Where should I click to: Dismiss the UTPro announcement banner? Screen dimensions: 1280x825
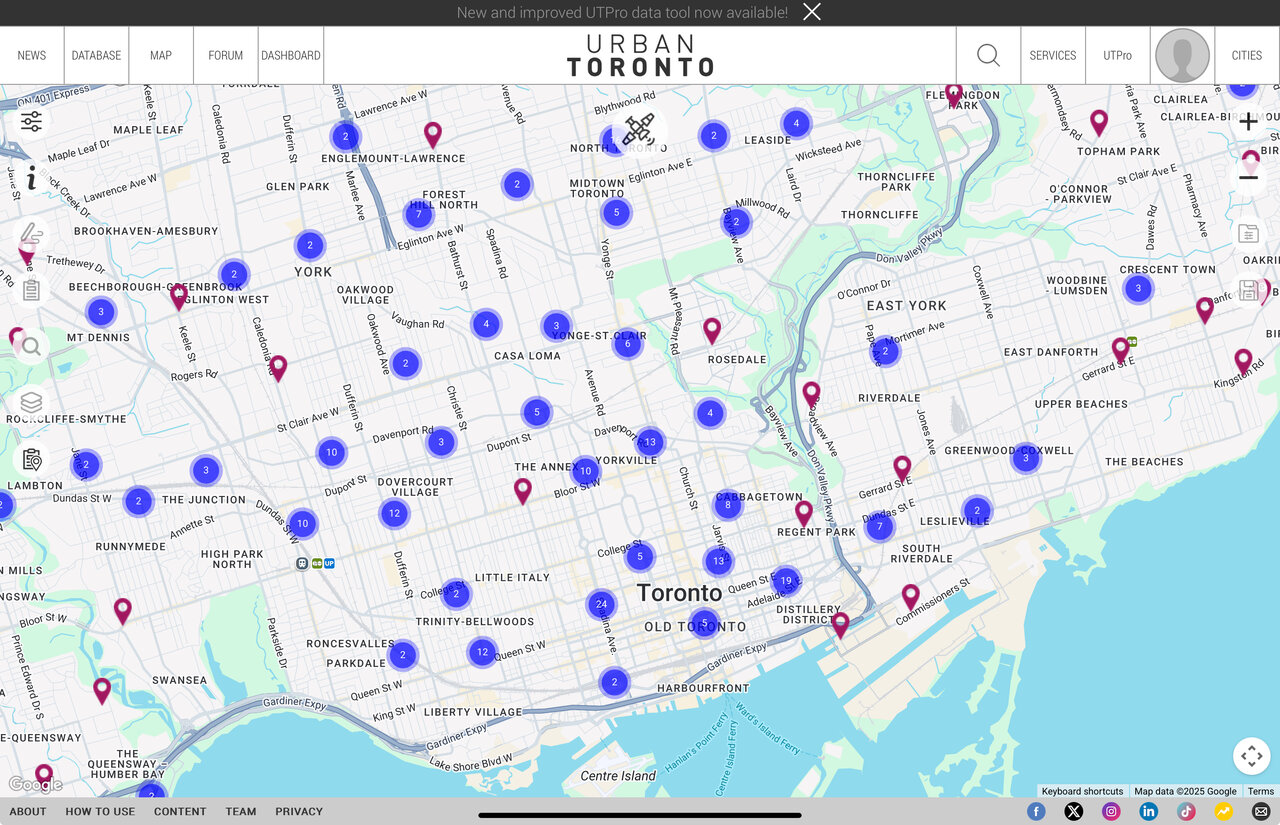(x=812, y=12)
